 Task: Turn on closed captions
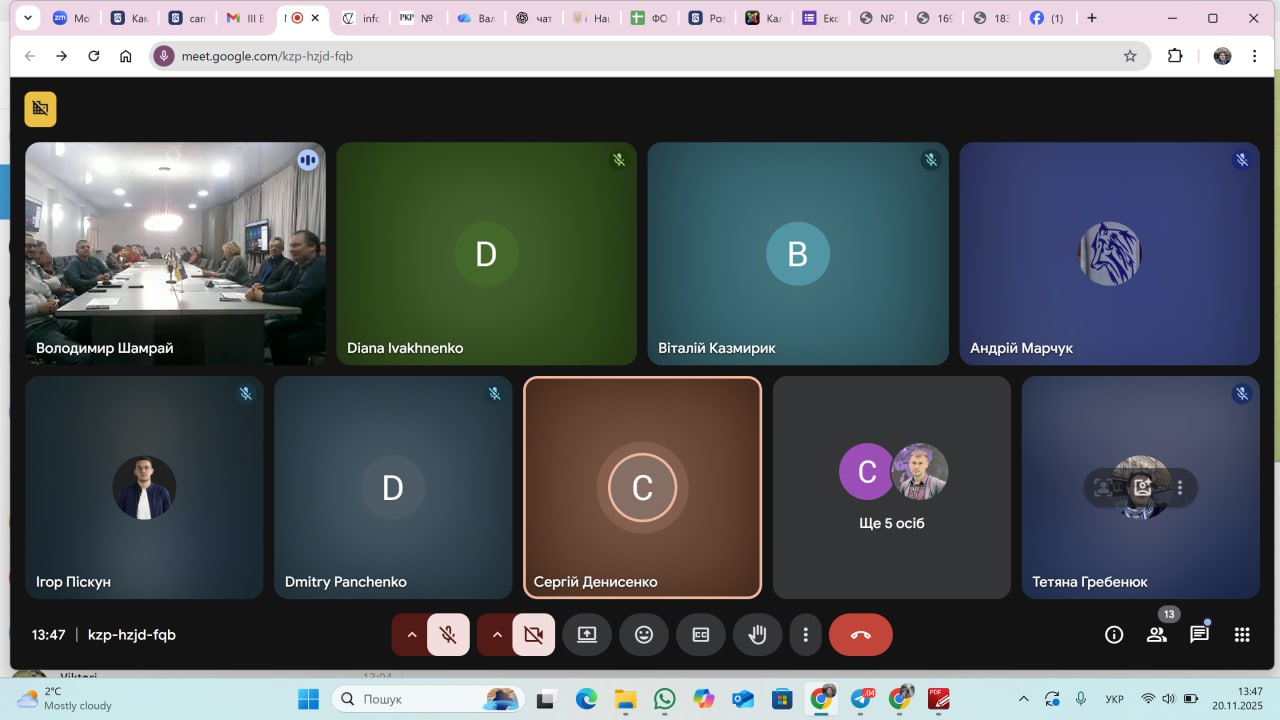pos(701,635)
